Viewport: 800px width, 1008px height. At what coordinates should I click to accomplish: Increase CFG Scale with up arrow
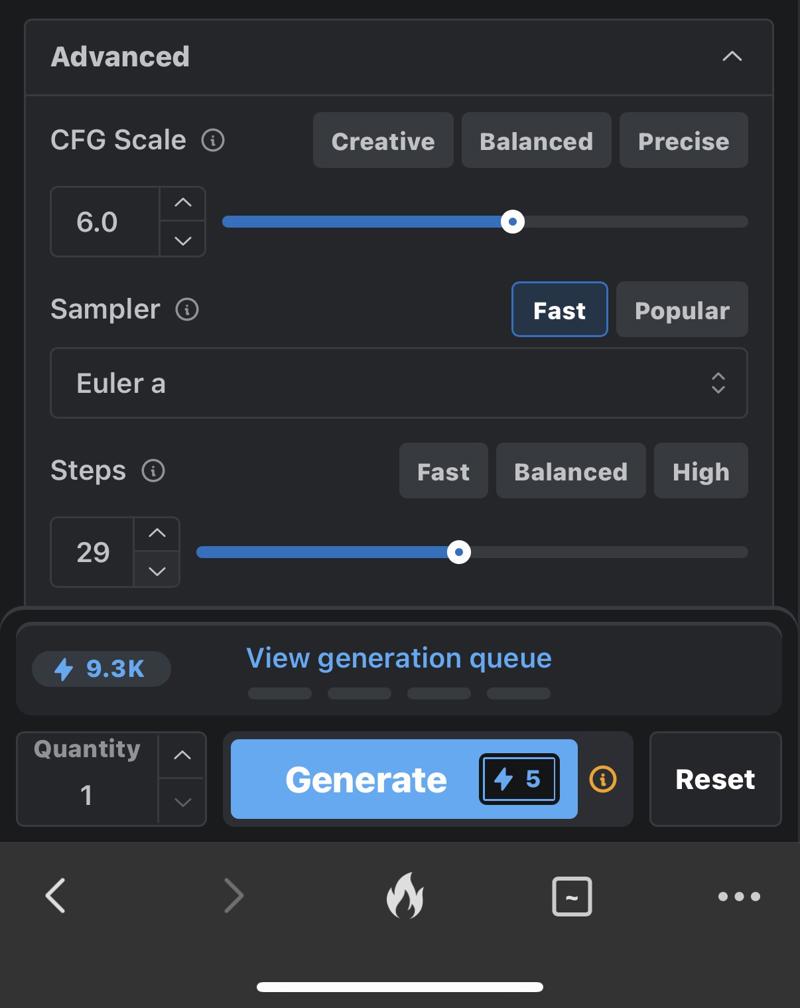coord(183,203)
